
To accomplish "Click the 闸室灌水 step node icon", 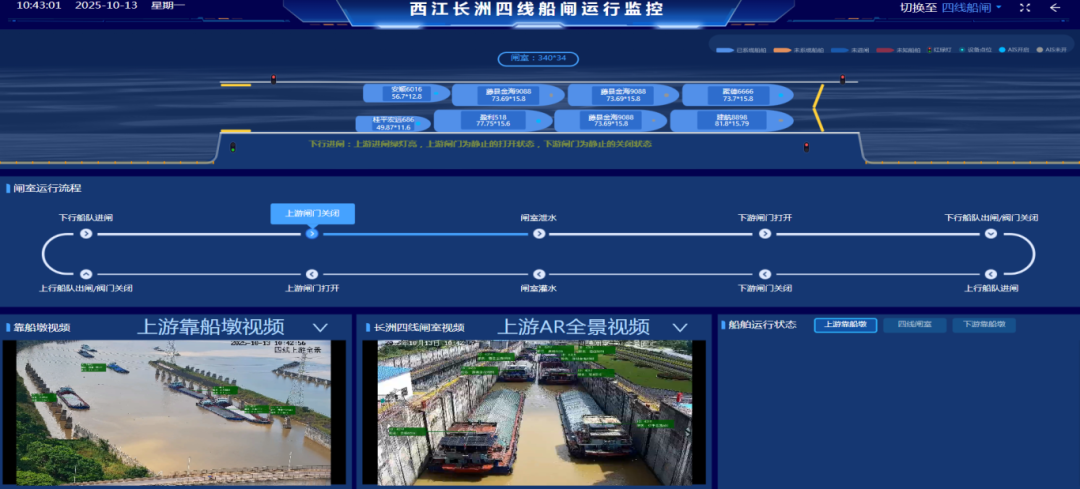I will (x=539, y=273).
